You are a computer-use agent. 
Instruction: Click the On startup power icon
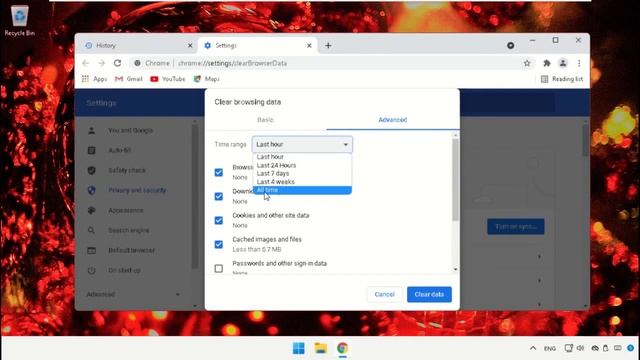91,270
